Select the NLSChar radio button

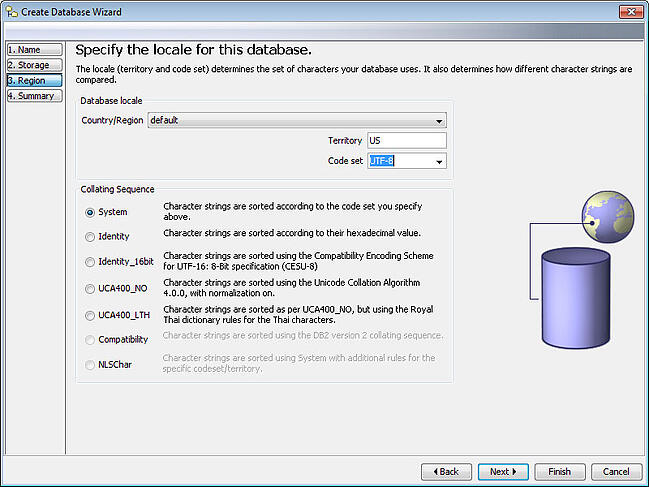tap(90, 365)
